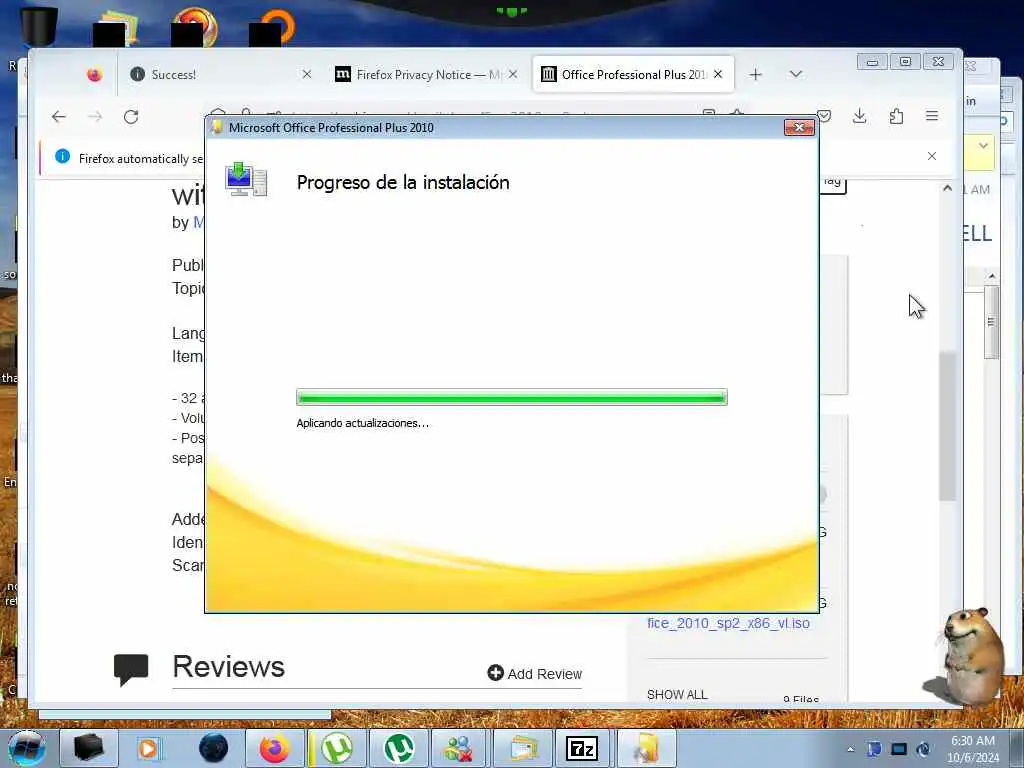Screen dimensions: 1024x768
Task: Click the Pocket save icon in Firefox toolbar
Action: pos(825,116)
